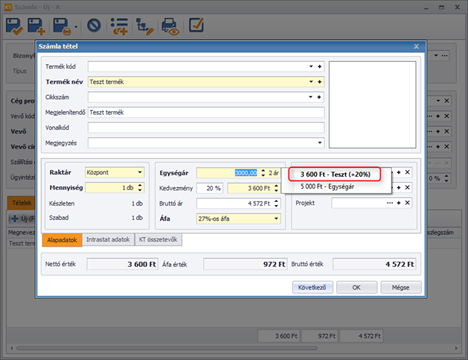Viewport: 468px width, 360px height.
Task: Expand the Termék kód dropdown arrow
Action: [311, 66]
